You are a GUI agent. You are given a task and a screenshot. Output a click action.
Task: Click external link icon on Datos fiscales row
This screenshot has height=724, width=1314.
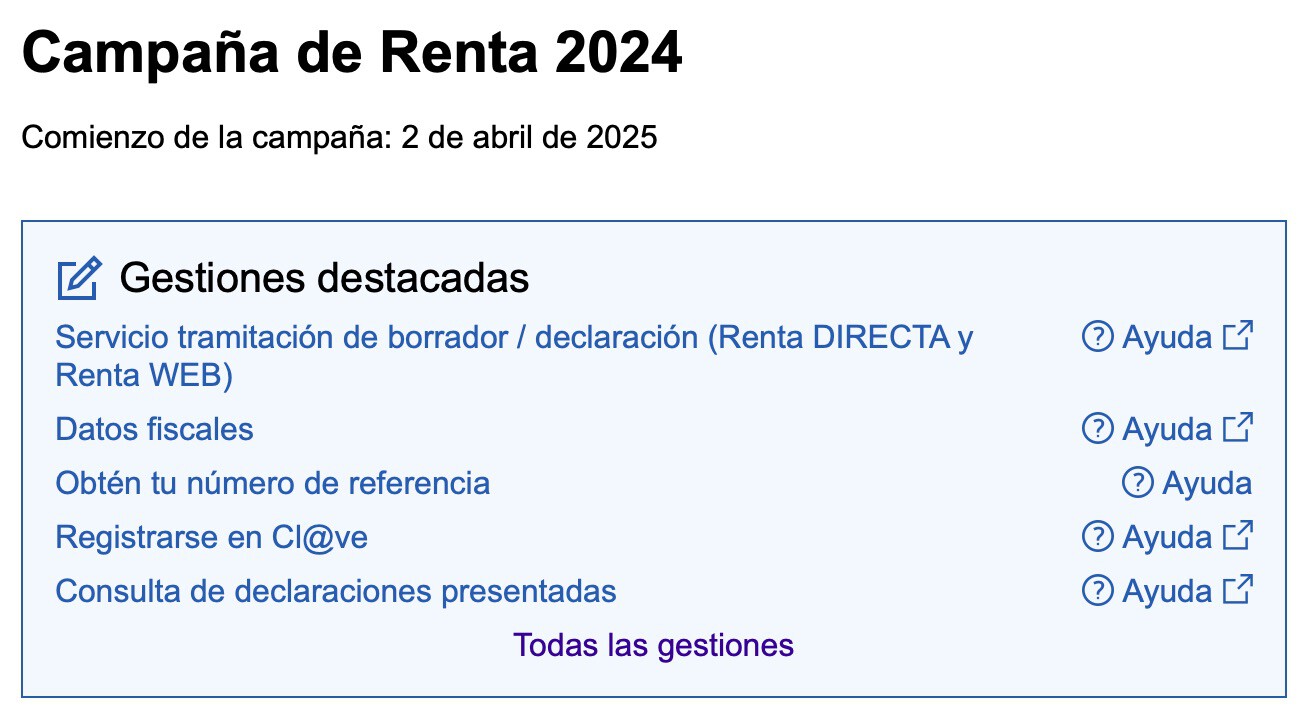1238,428
